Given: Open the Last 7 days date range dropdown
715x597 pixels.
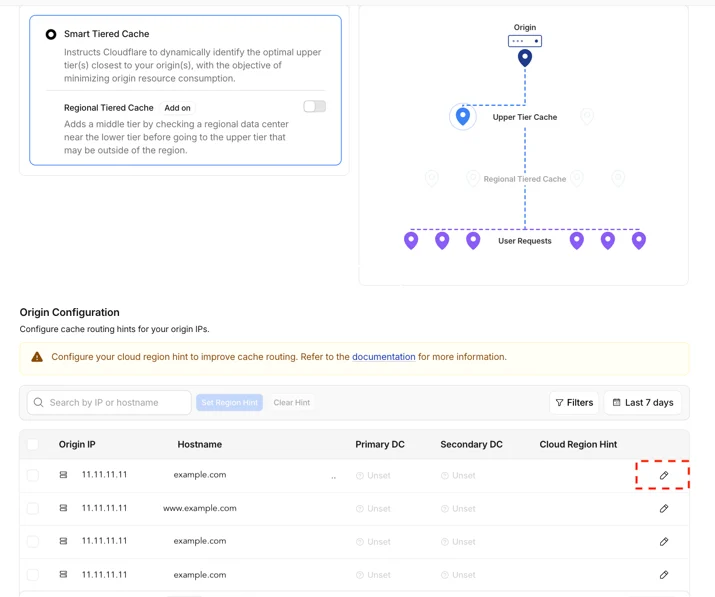Looking at the screenshot, I should coord(642,402).
